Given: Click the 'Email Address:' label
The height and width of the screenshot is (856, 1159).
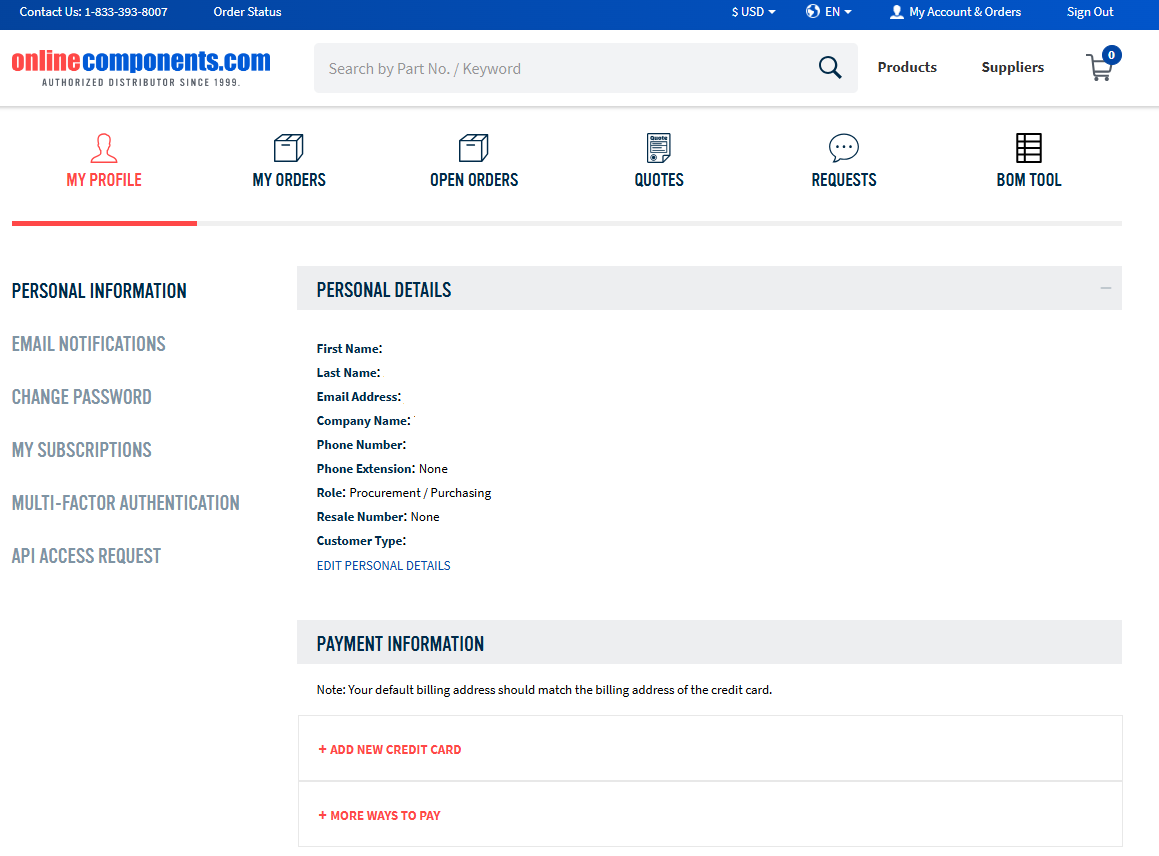Looking at the screenshot, I should [358, 396].
